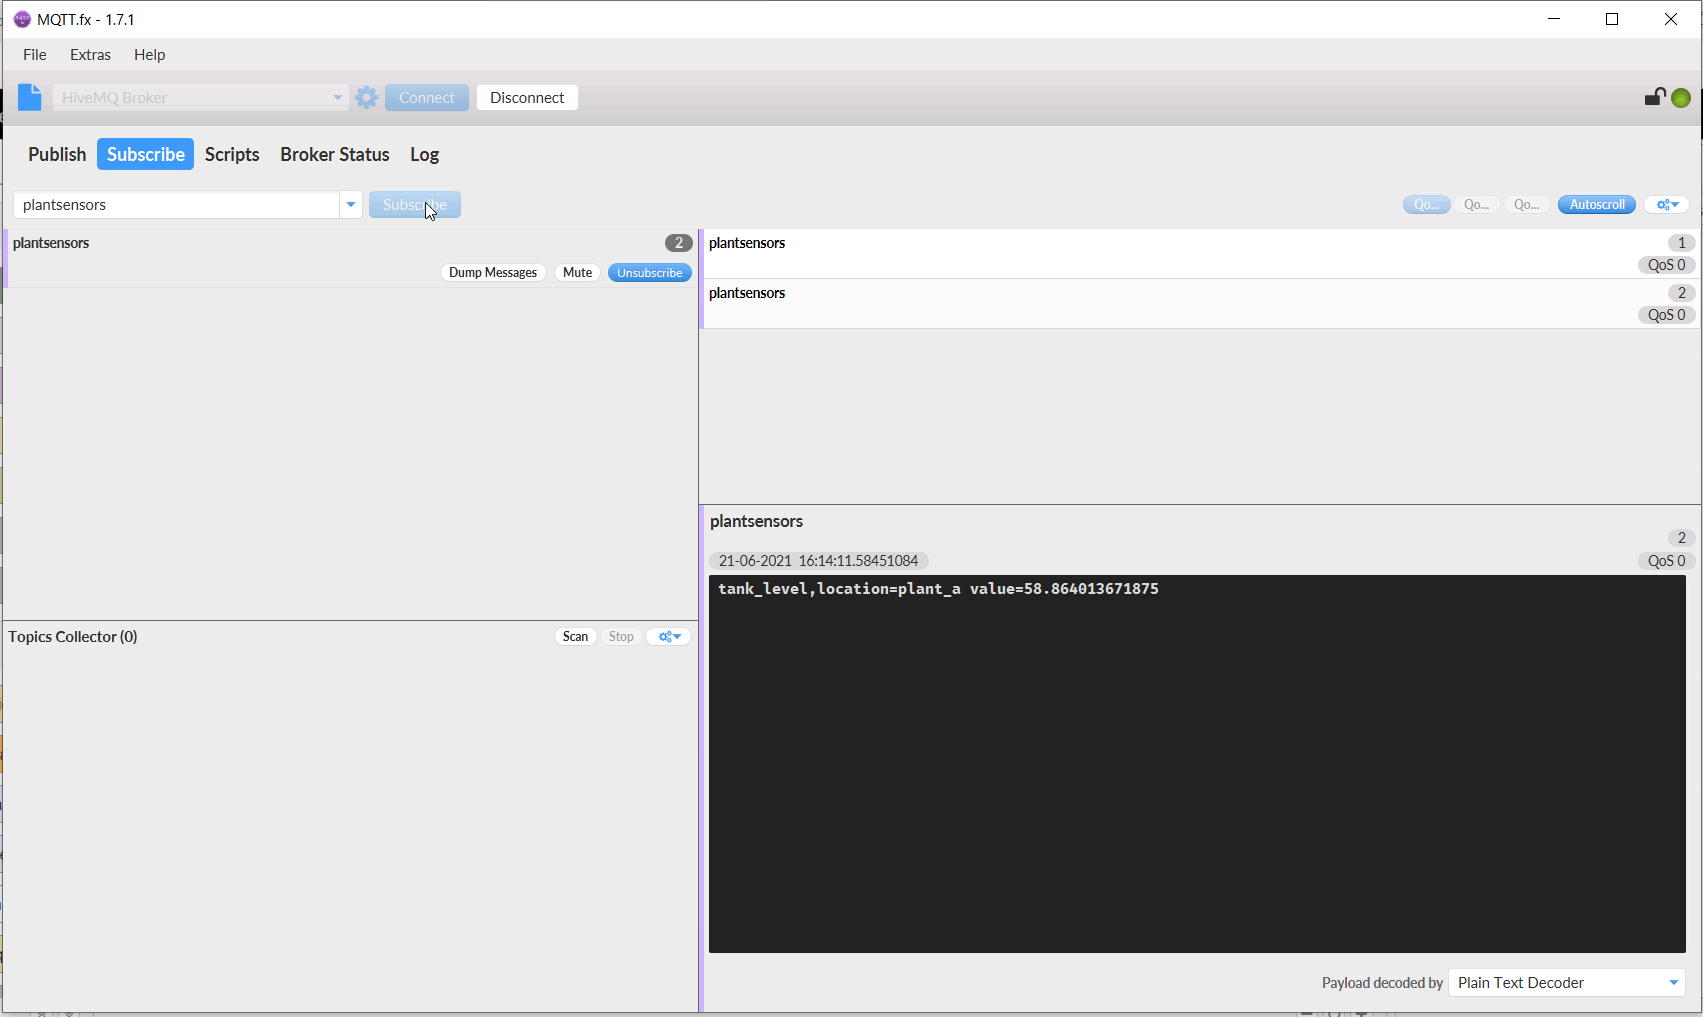Toggle the Autoscroll button
This screenshot has height=1017, width=1703.
coord(1597,204)
